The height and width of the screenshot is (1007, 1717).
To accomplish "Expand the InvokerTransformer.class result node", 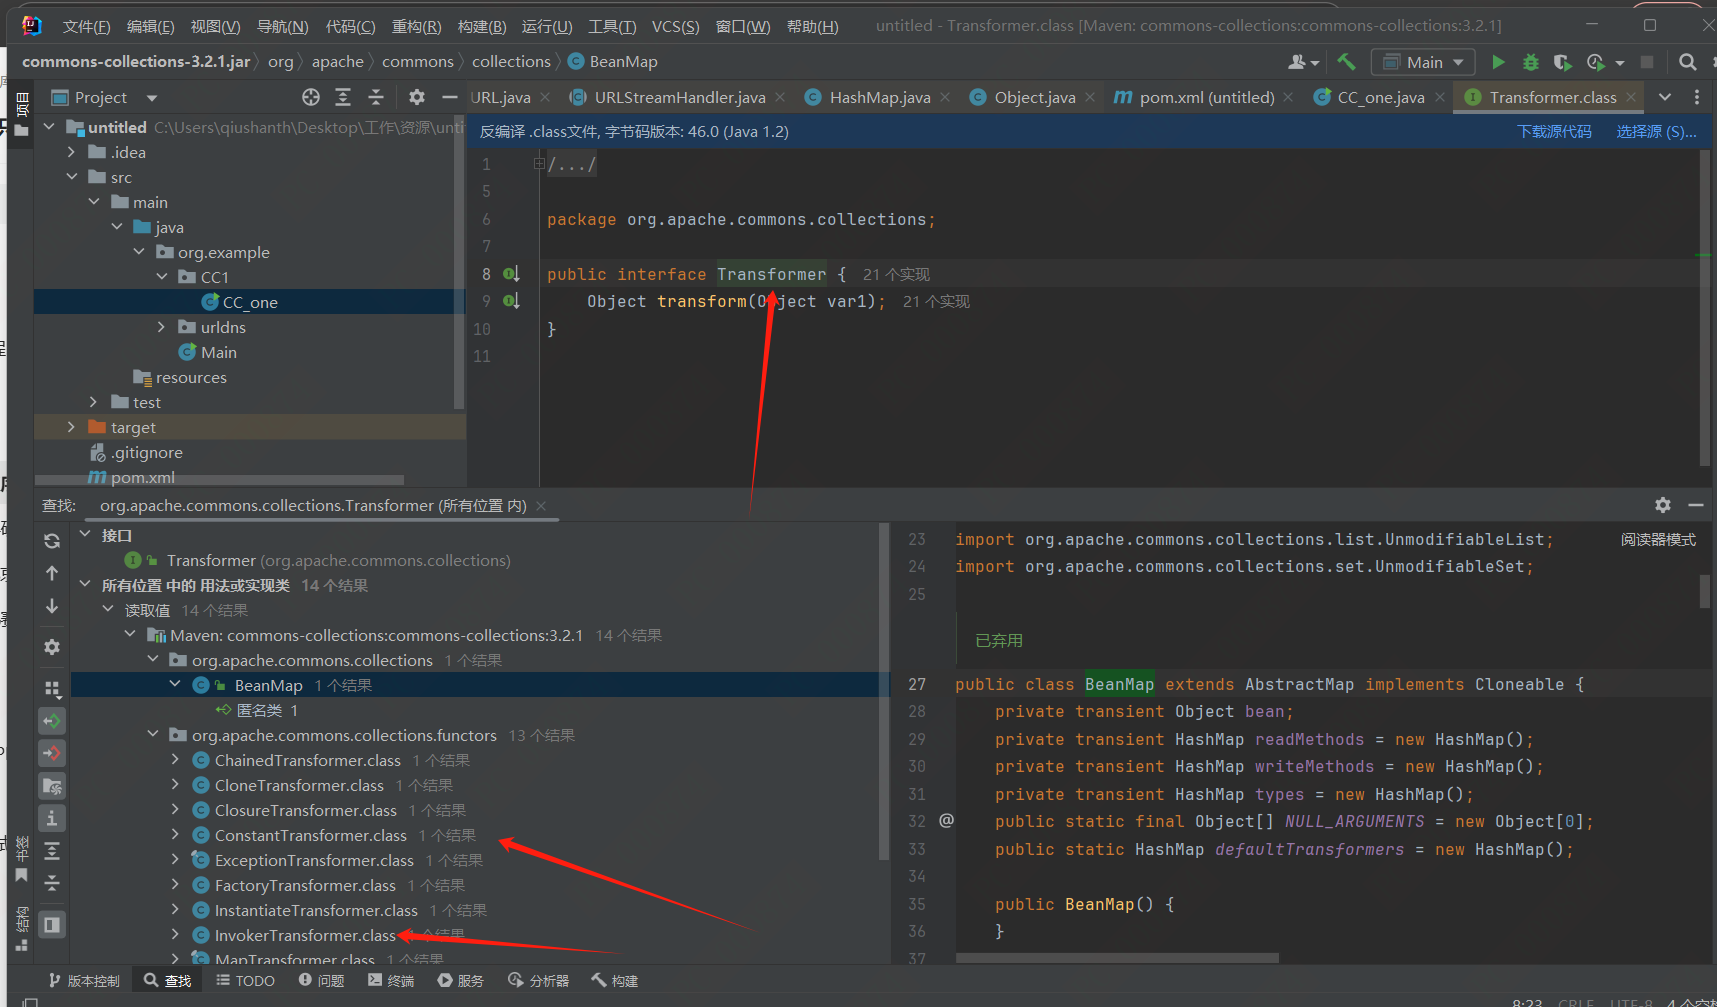I will (x=175, y=935).
